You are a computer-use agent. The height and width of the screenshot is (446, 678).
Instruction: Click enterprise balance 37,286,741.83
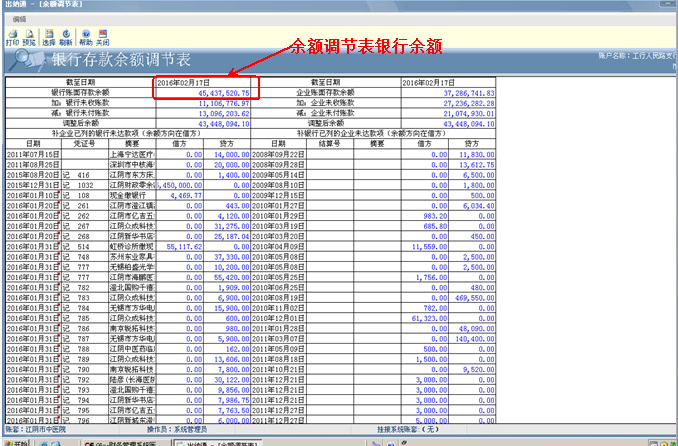[x=469, y=93]
